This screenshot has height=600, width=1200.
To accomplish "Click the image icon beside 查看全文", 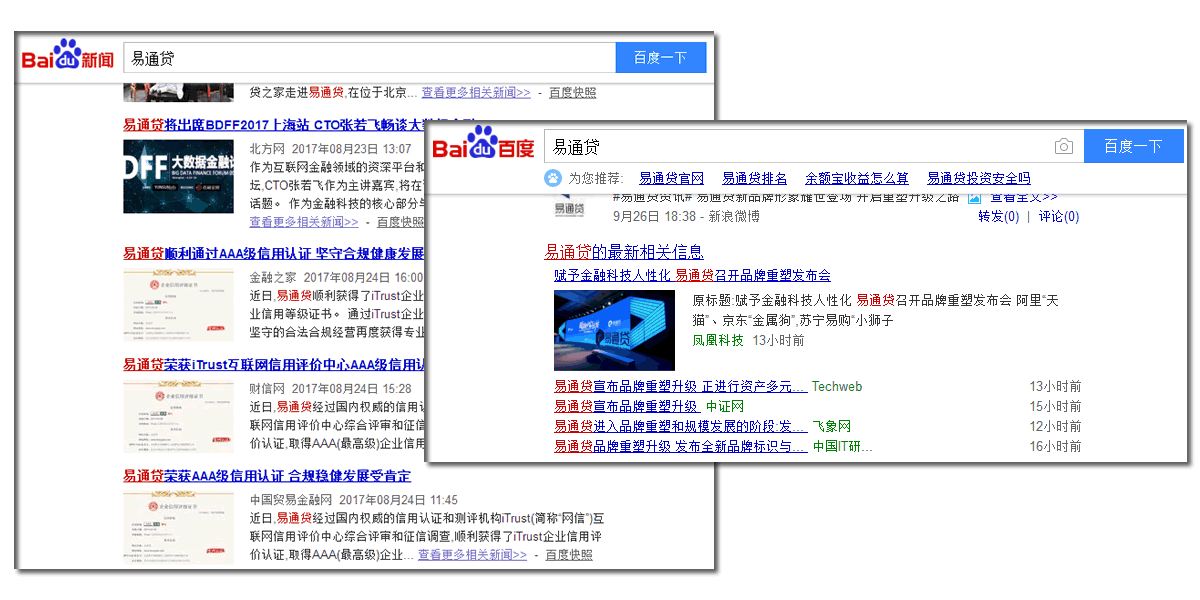I will (x=974, y=199).
